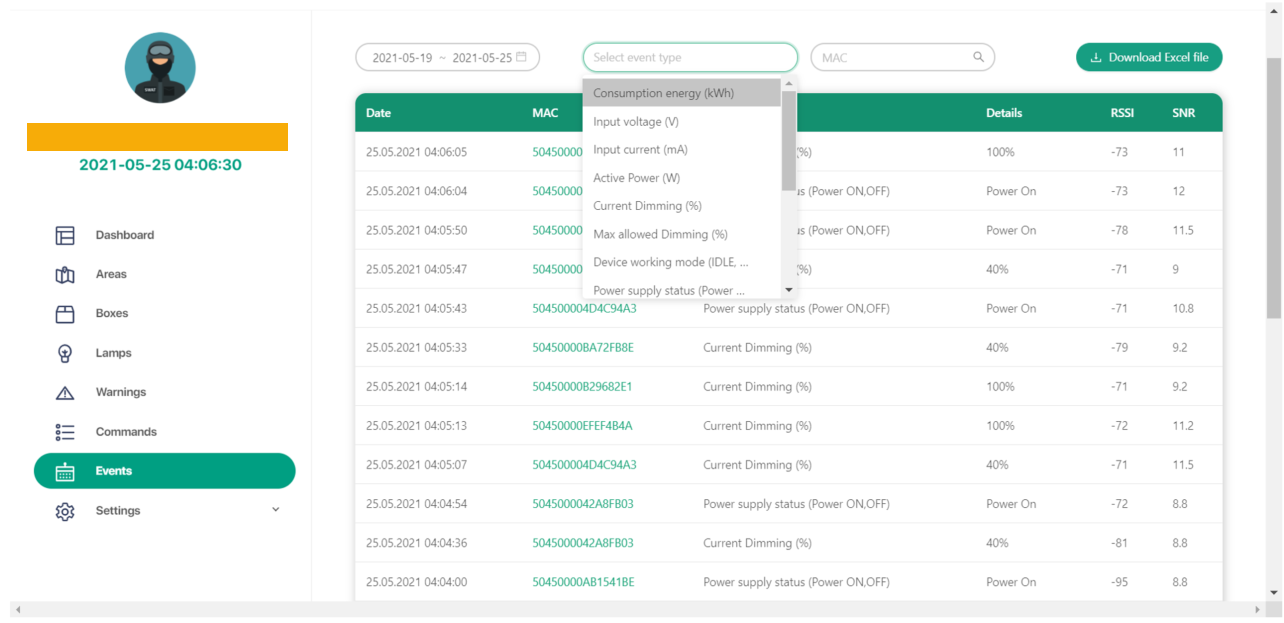Click the Areas map icon
The width and height of the screenshot is (1284, 623).
click(x=65, y=275)
